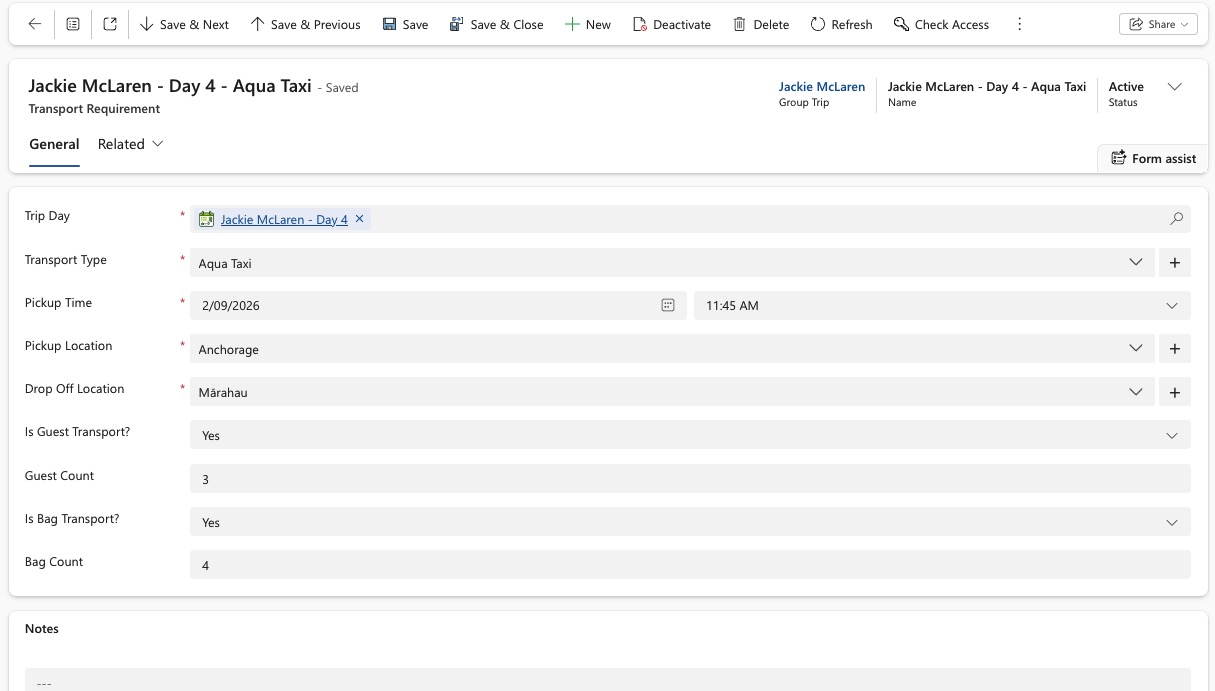The height and width of the screenshot is (691, 1215).
Task: Switch to the General tab
Action: [54, 144]
